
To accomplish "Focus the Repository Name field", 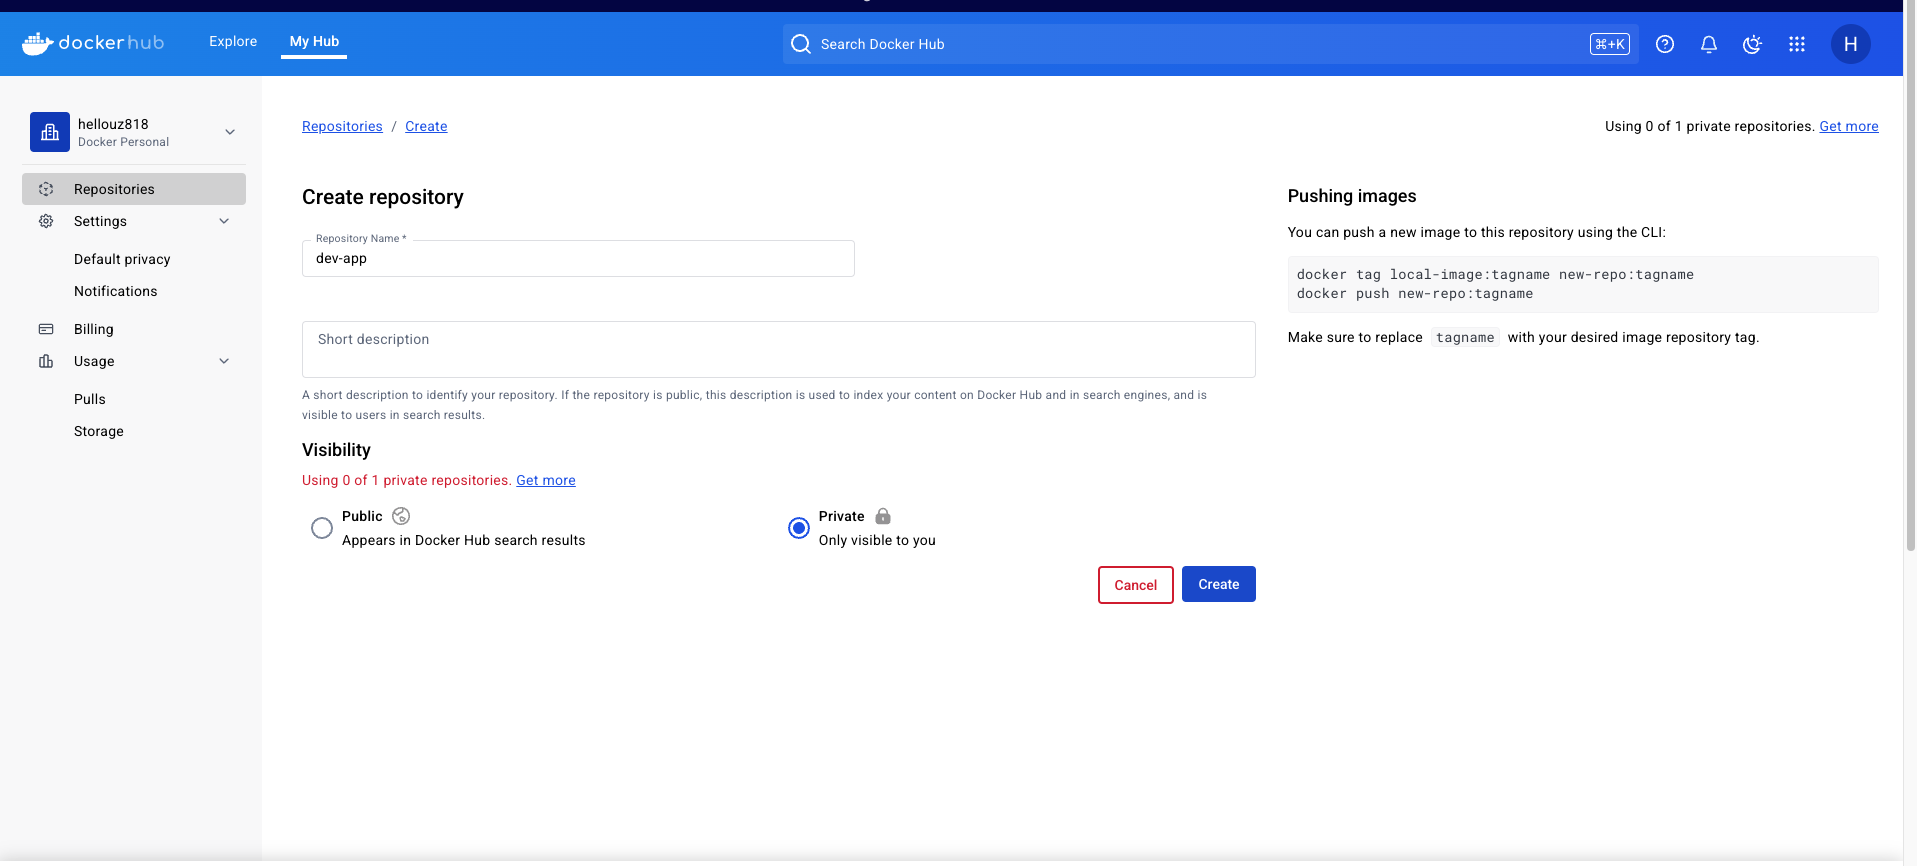I will (578, 258).
